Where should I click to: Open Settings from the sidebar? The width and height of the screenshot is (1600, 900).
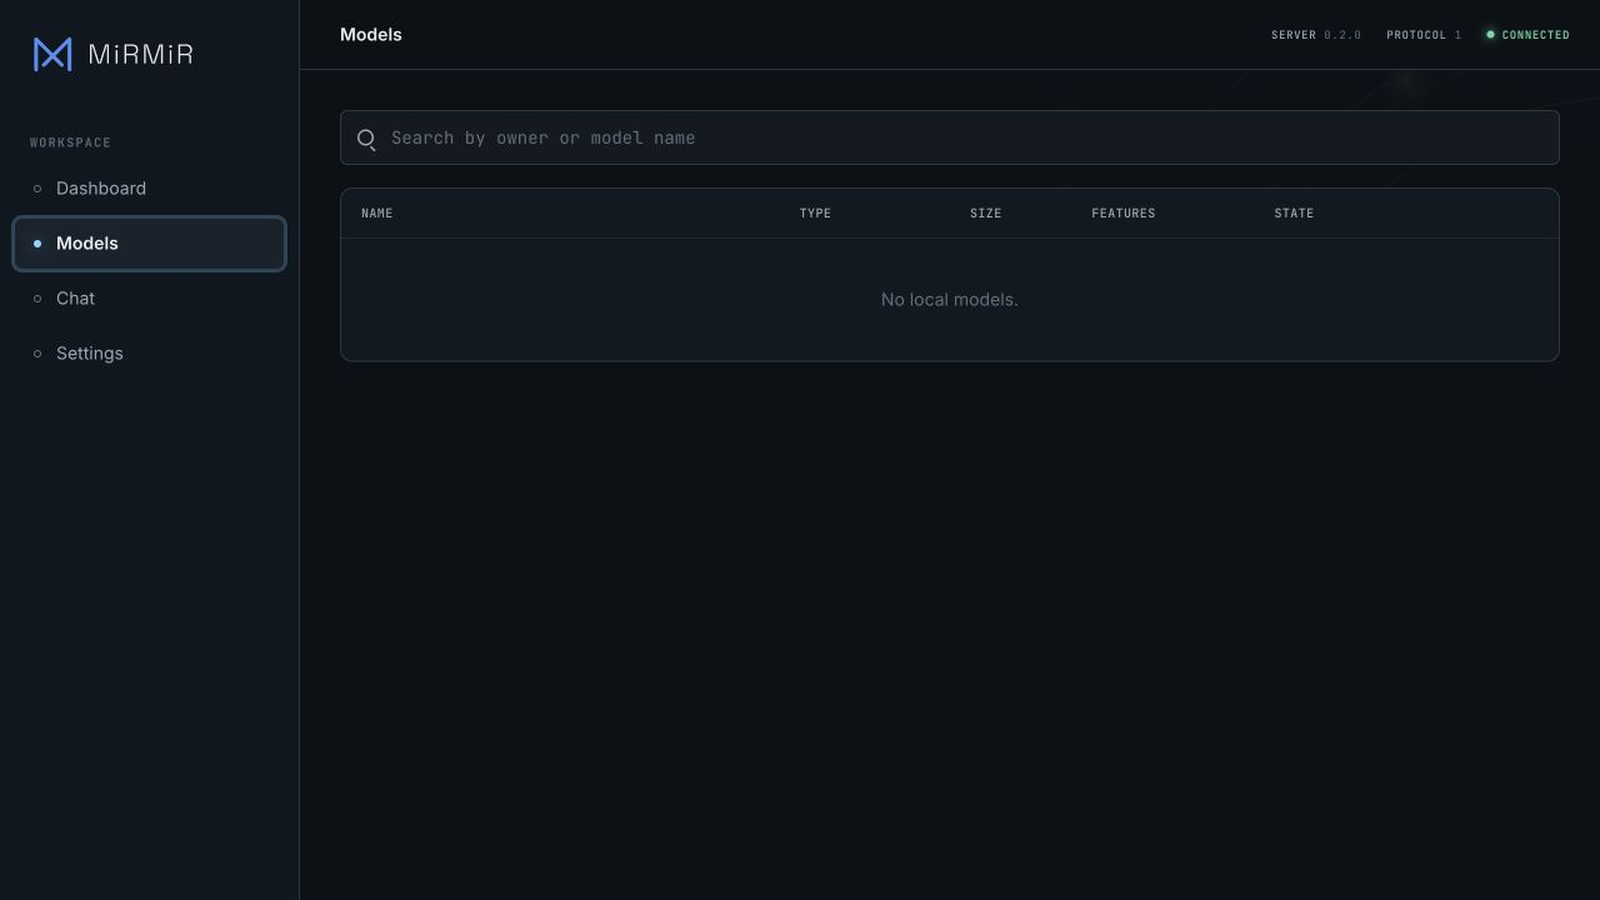[x=149, y=353]
